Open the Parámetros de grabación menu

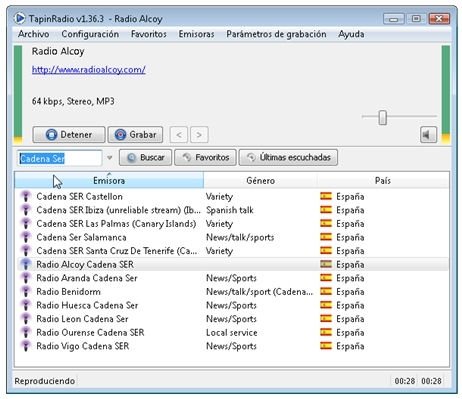276,34
